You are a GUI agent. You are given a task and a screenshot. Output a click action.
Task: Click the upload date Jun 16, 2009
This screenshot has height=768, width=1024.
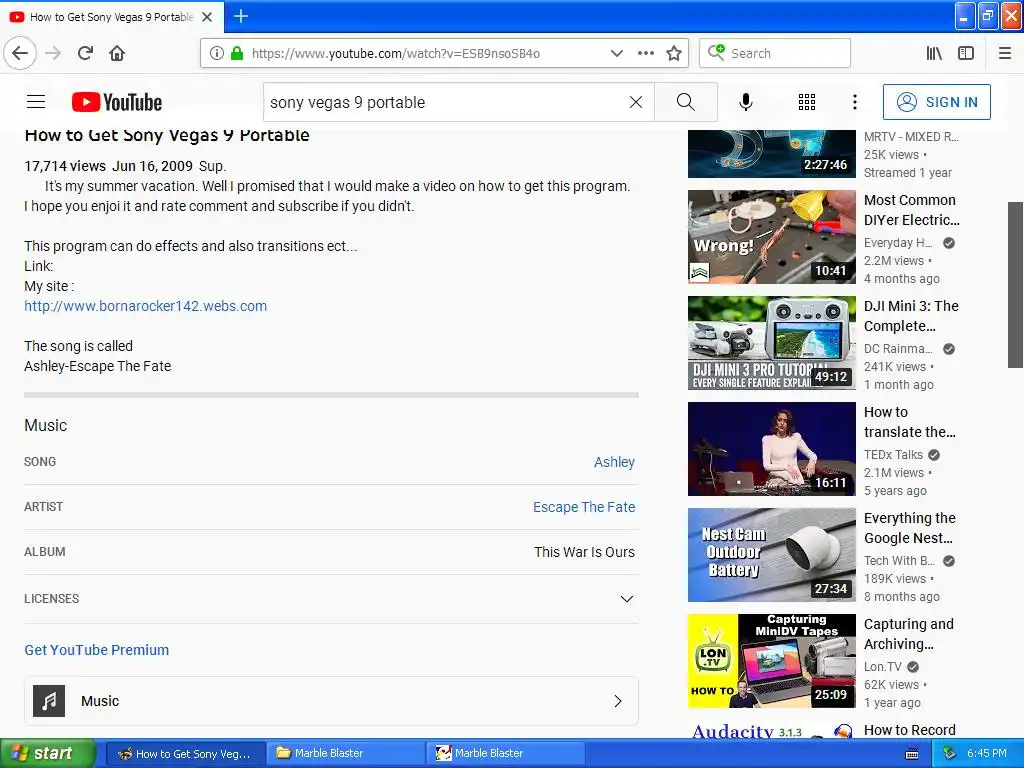152,166
